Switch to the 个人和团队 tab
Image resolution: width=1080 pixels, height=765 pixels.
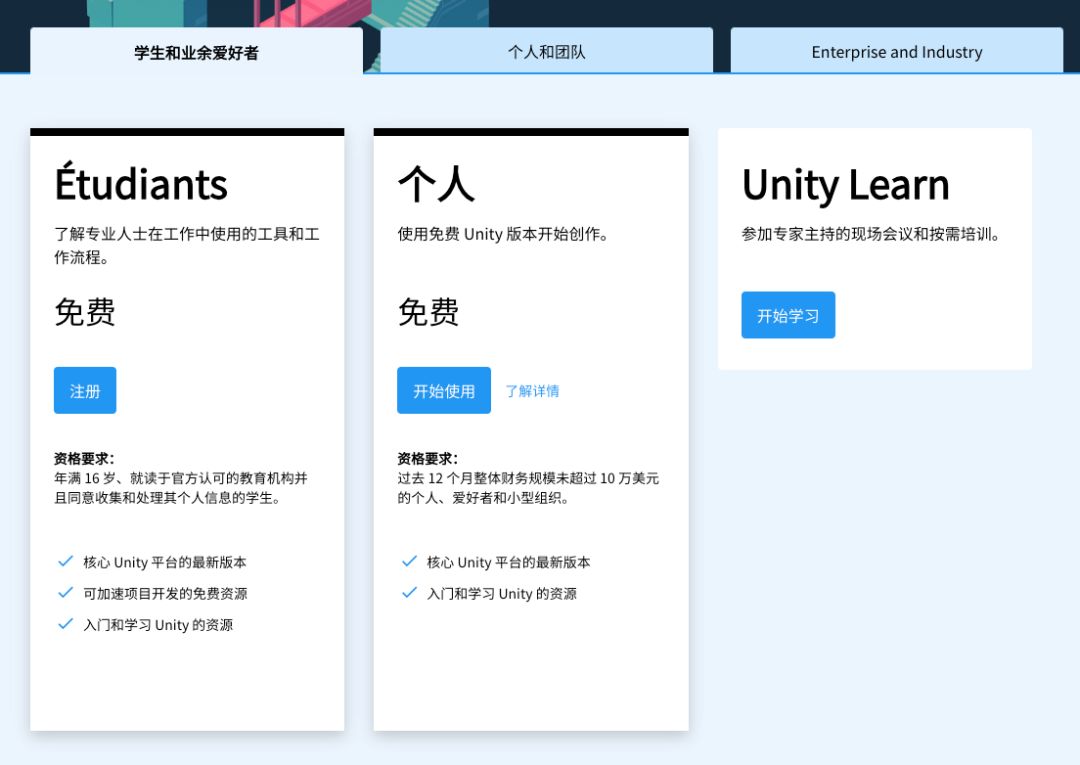click(x=546, y=50)
